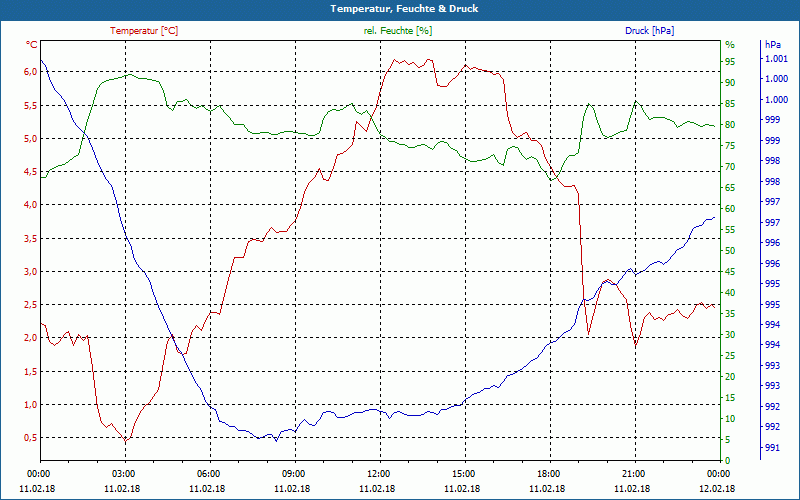Click the 95 tick on the humidity axis
Screen dimensions: 800x500
pos(730,62)
